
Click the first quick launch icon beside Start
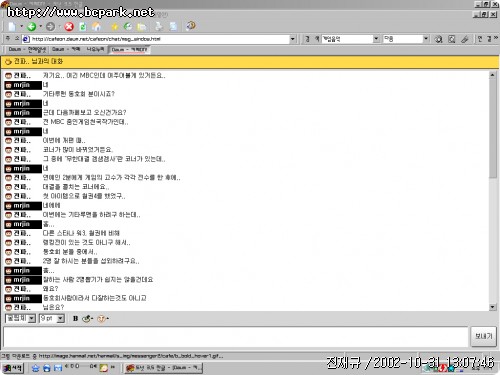[x=36, y=368]
